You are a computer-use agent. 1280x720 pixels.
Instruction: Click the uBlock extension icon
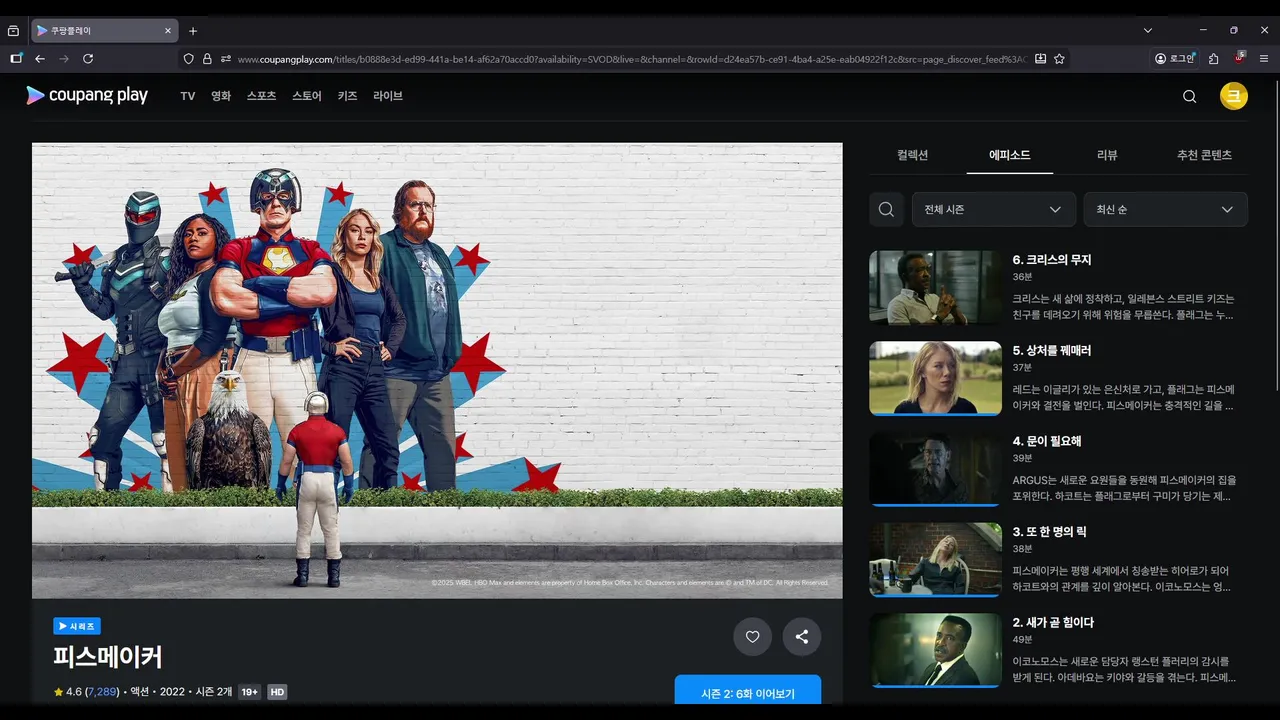[x=1239, y=58]
